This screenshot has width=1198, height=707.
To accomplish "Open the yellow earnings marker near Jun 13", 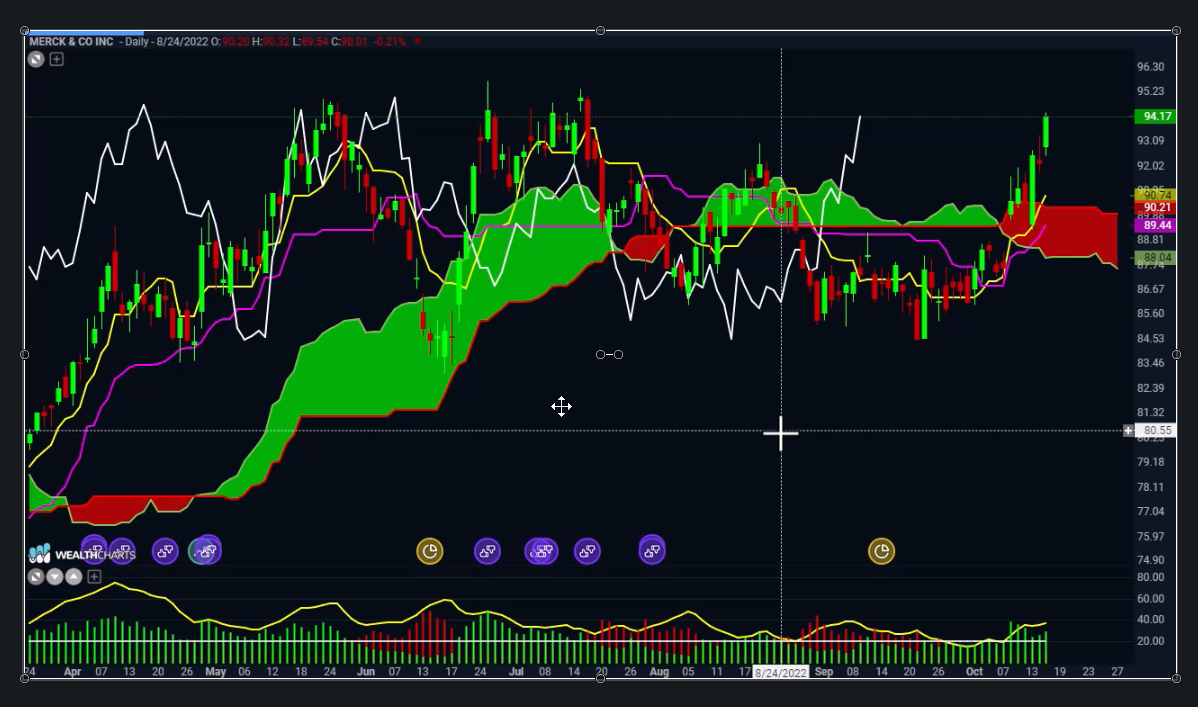I will (x=429, y=551).
